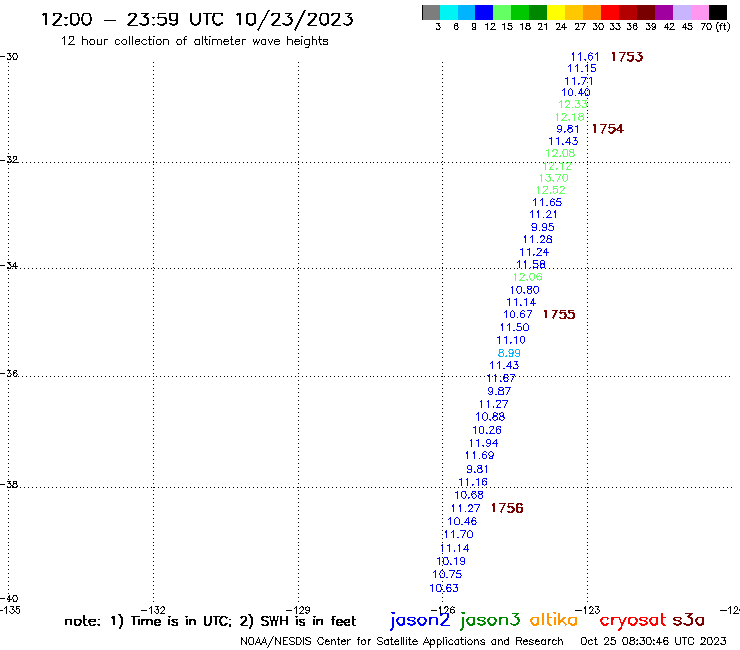Click the wave height value 11.15

coord(582,68)
